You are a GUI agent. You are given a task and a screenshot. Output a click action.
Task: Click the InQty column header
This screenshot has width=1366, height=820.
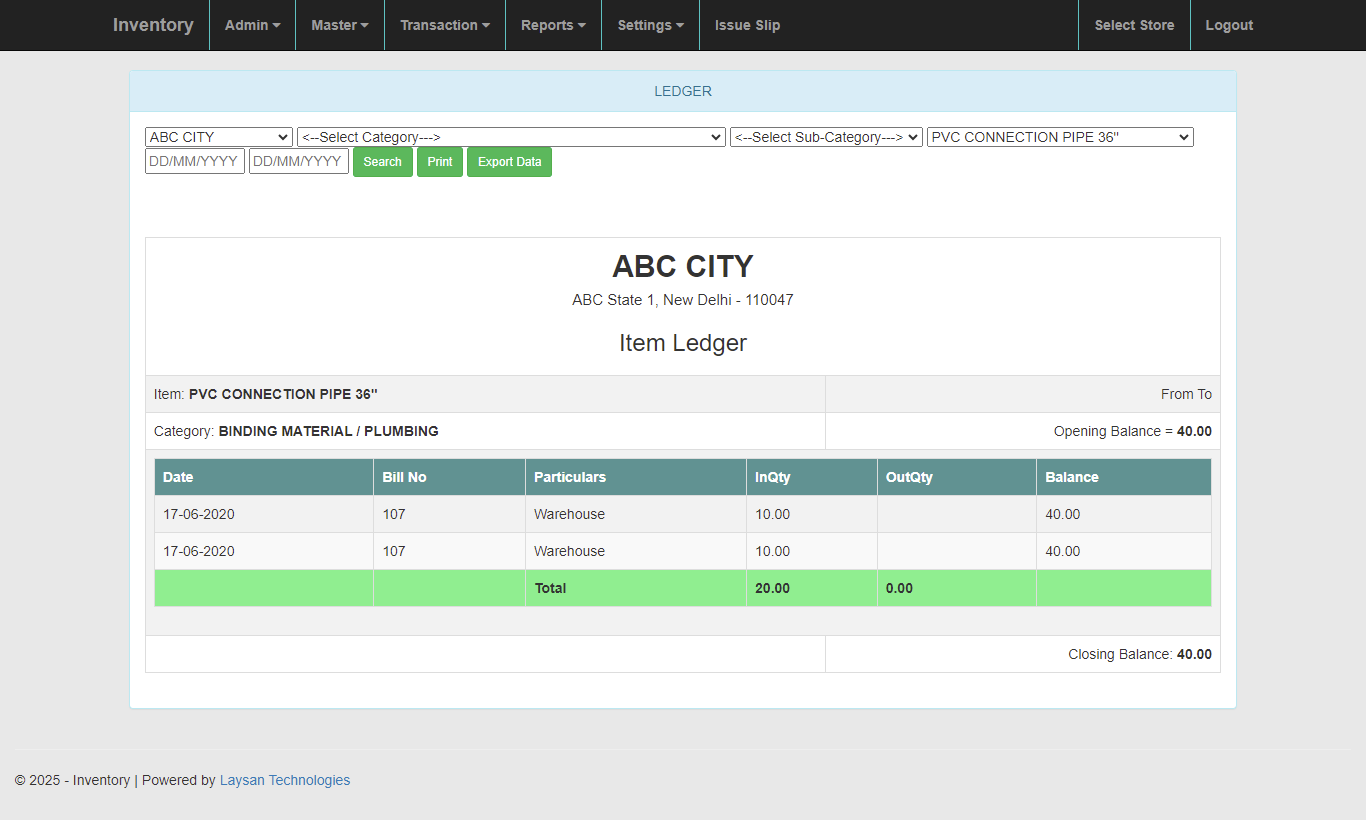[x=812, y=477]
